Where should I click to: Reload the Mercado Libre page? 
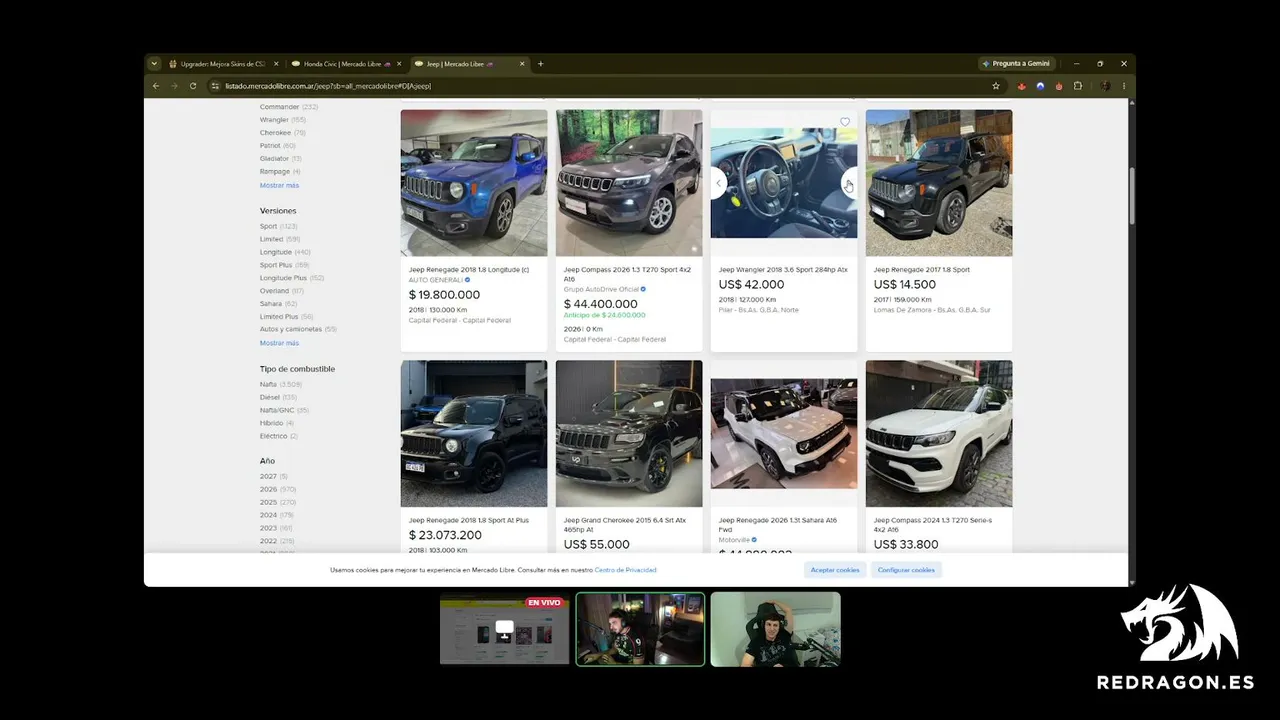click(193, 86)
